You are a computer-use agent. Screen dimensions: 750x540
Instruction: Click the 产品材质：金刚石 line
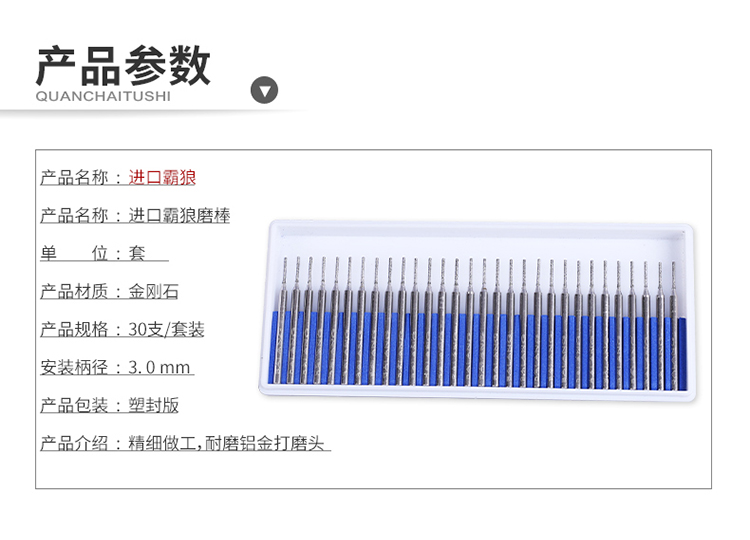109,291
